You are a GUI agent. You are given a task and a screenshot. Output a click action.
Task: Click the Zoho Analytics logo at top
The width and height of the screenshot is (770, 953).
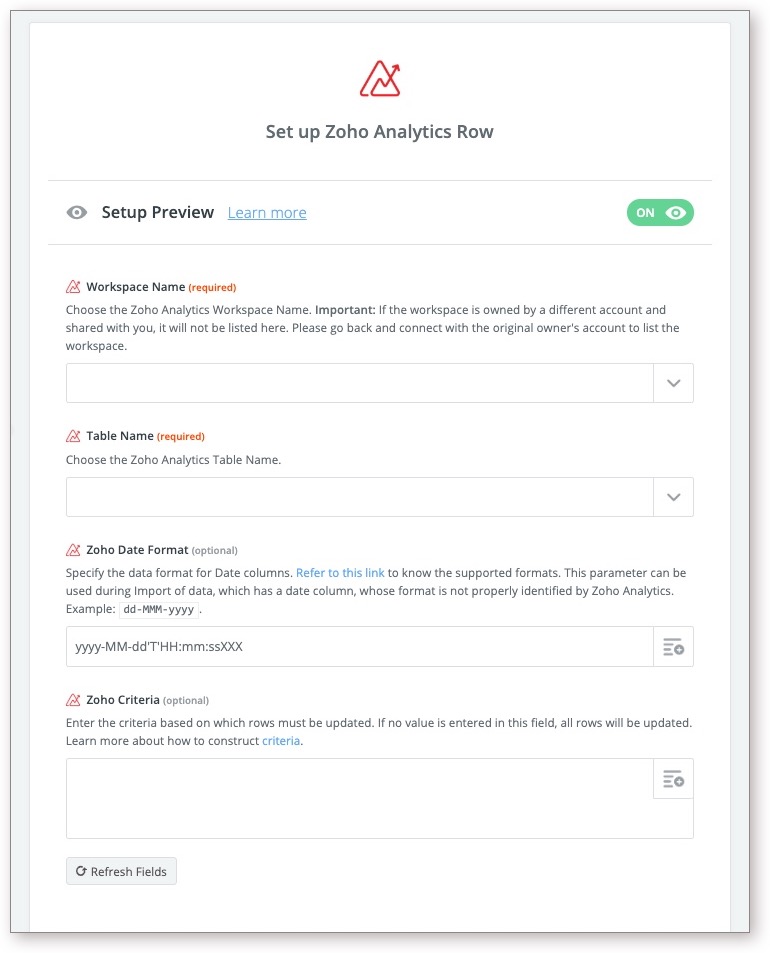click(380, 79)
